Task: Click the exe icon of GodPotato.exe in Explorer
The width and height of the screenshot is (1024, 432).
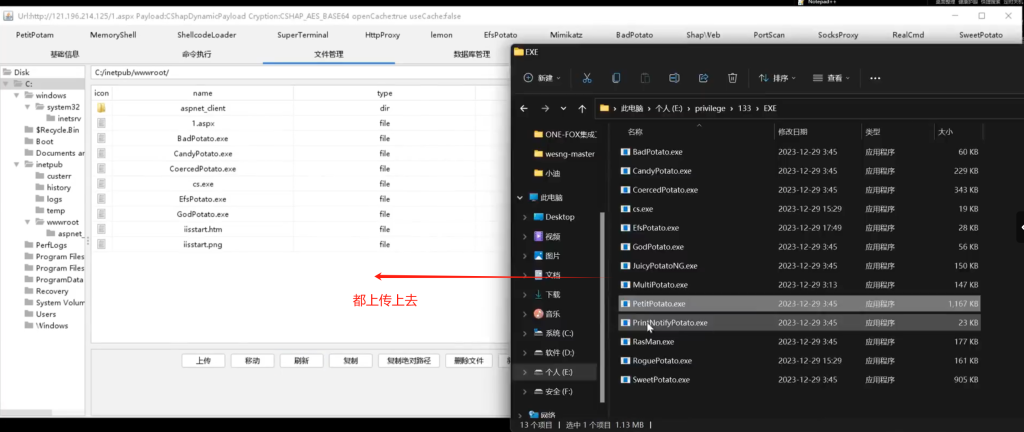Action: point(625,247)
